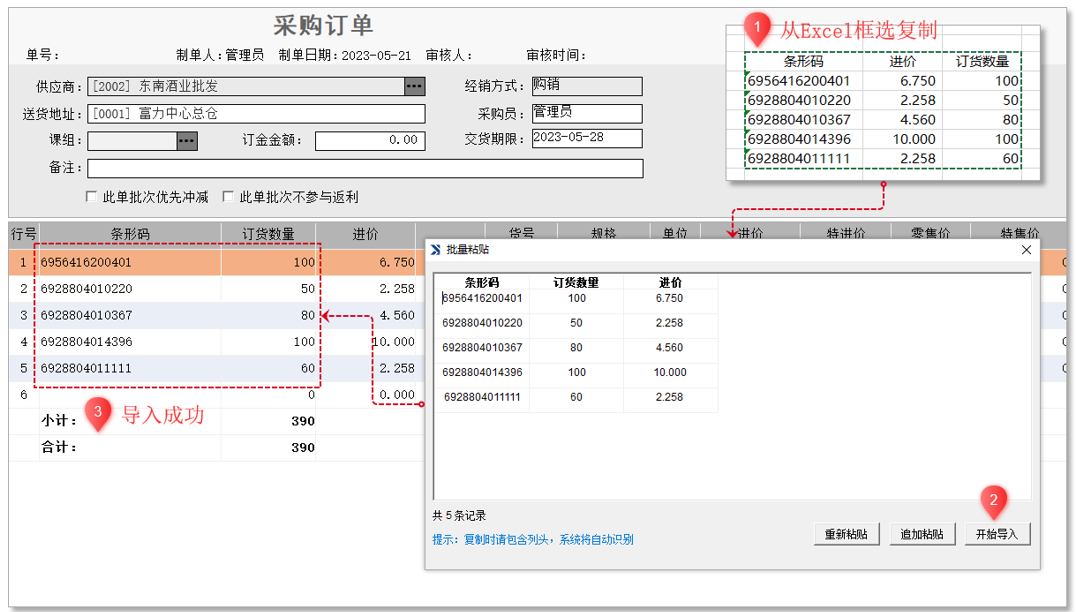Click the 特进价 column header

(x=845, y=233)
